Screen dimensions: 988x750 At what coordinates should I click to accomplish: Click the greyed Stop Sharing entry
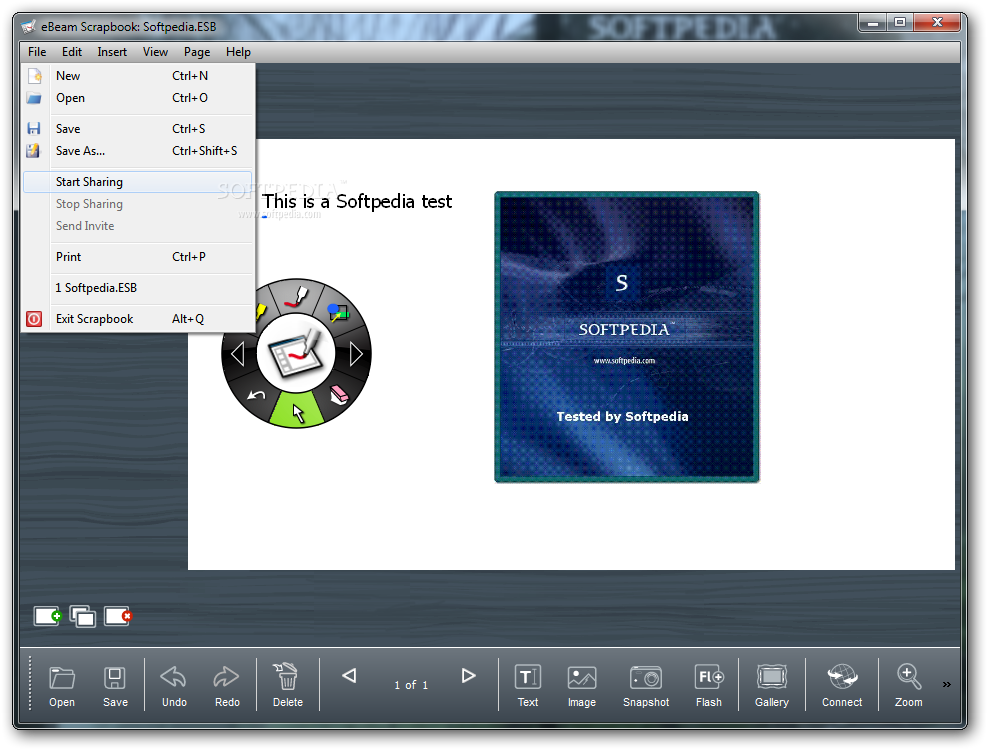tap(137, 204)
